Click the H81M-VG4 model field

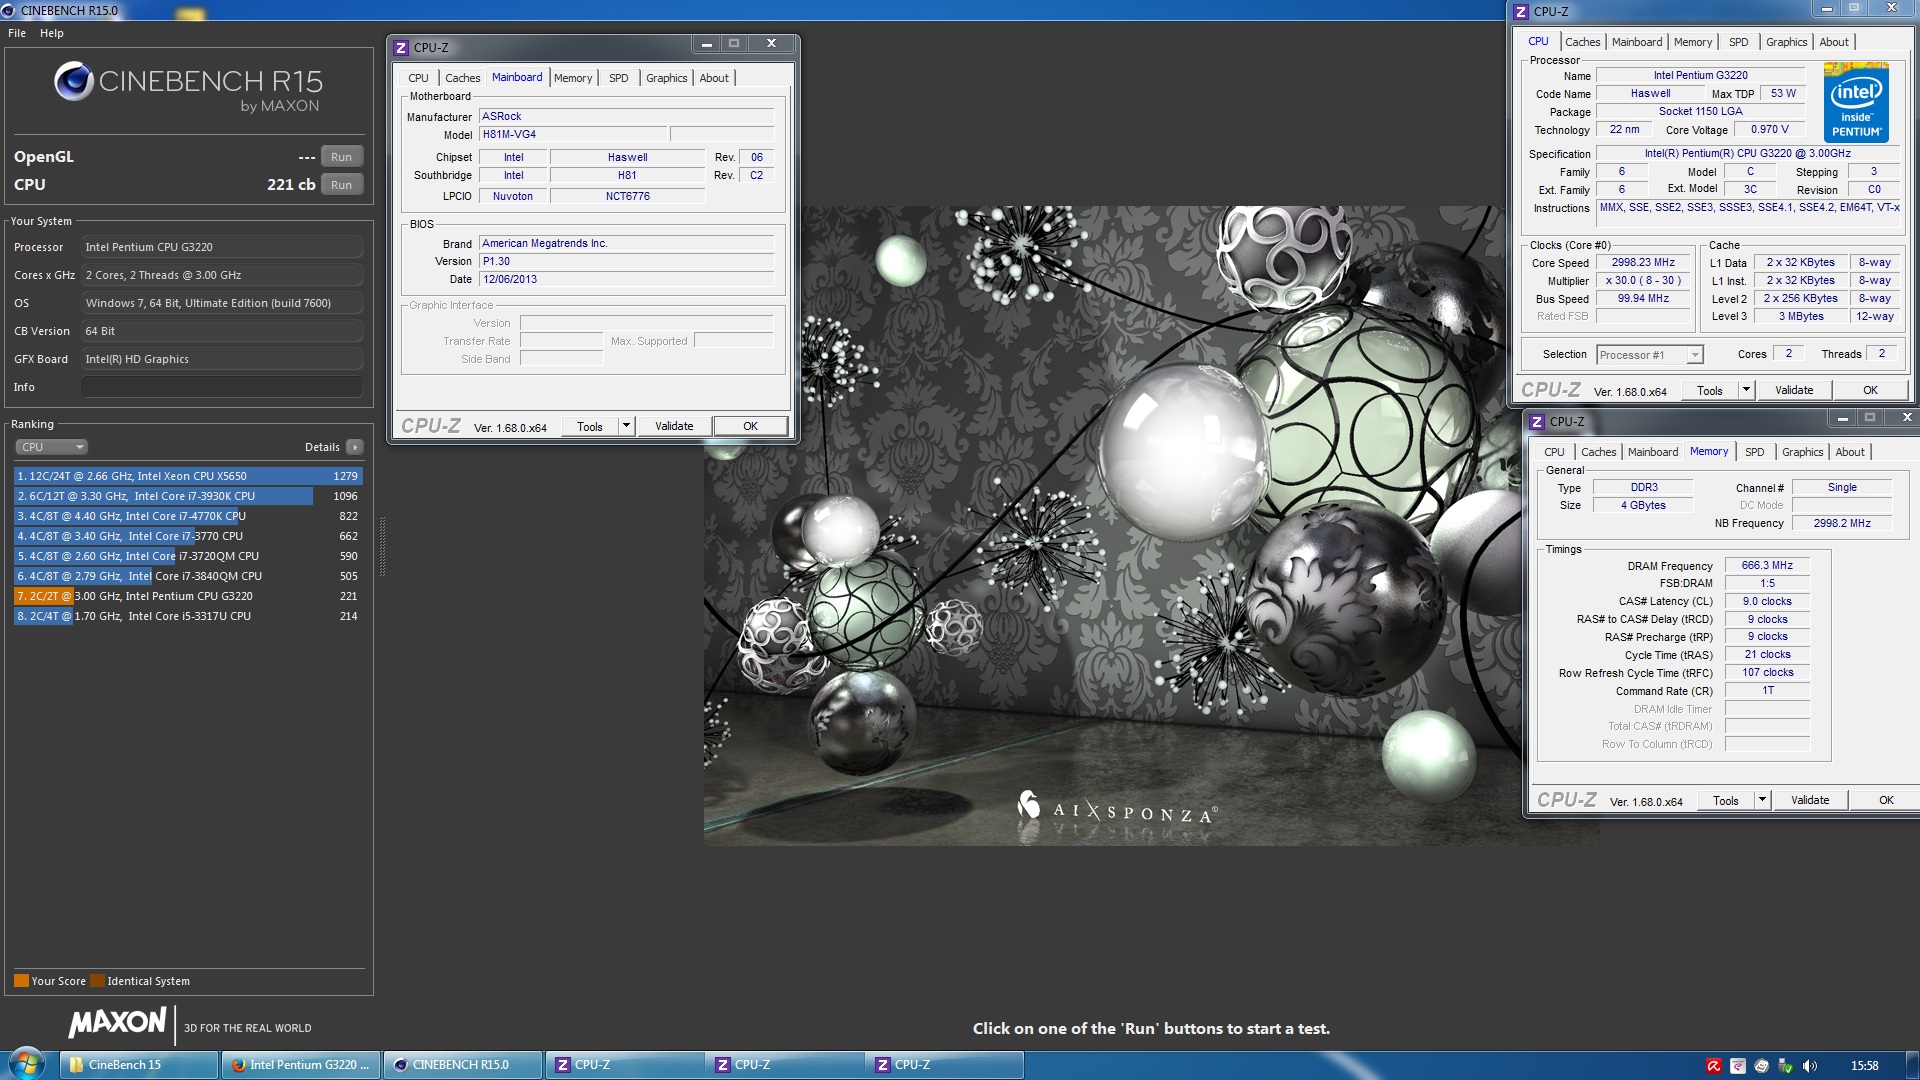(572, 134)
